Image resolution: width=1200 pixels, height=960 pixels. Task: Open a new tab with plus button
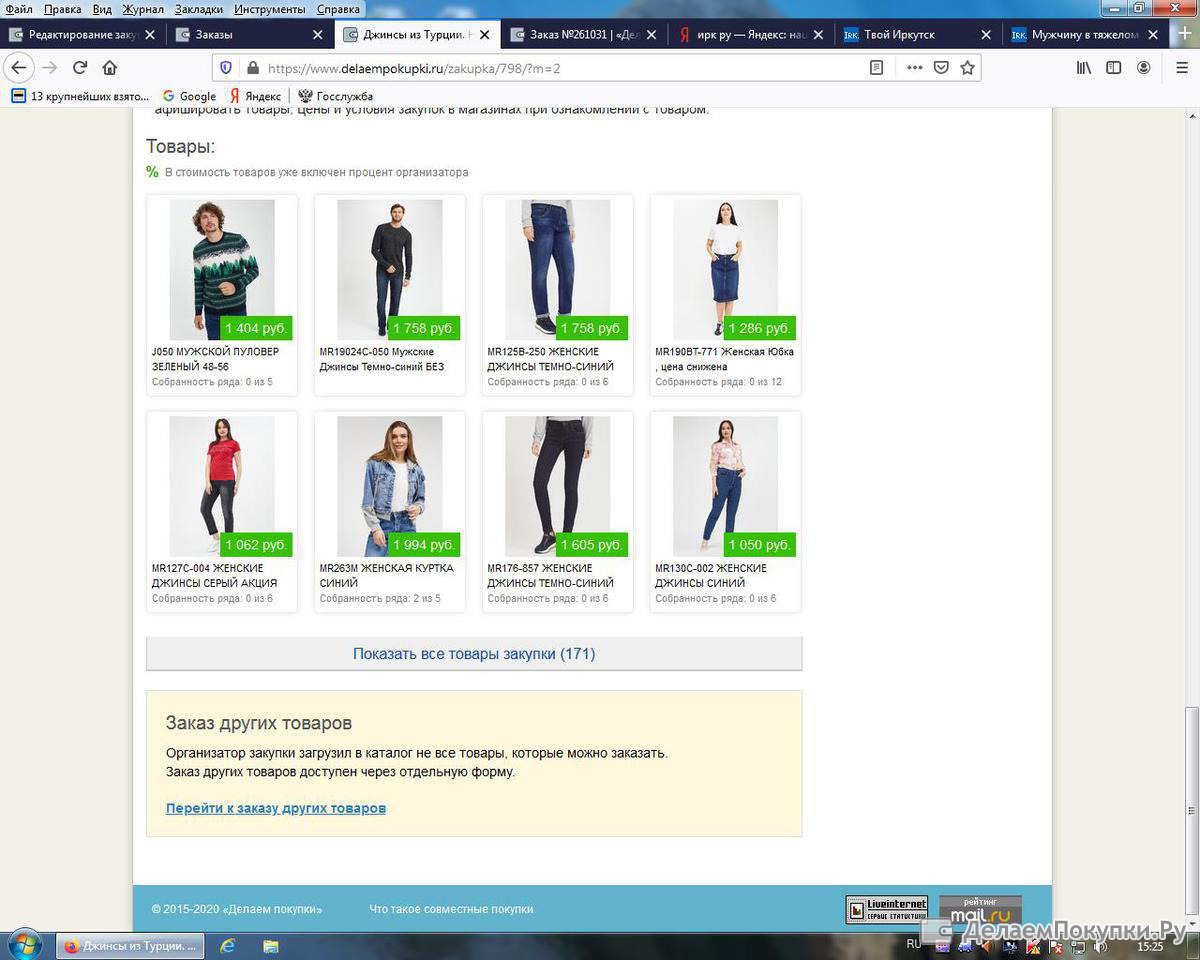coord(1185,34)
